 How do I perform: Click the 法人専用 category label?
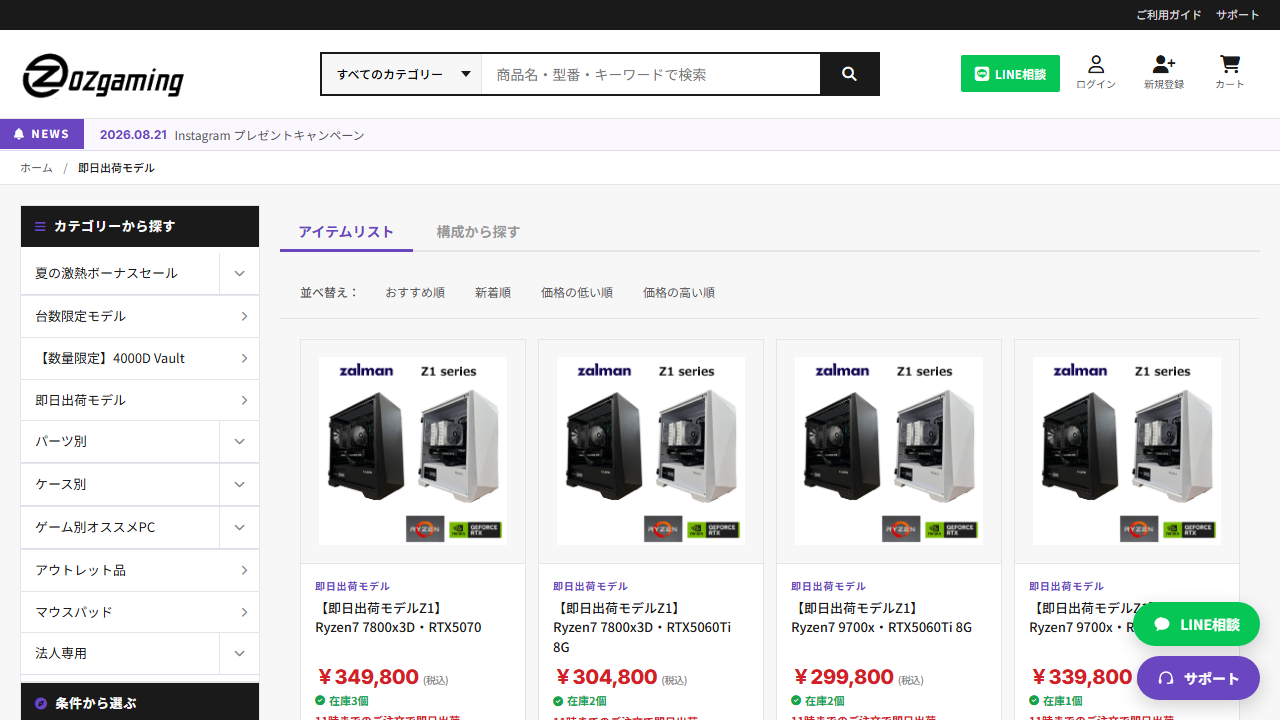pos(60,653)
